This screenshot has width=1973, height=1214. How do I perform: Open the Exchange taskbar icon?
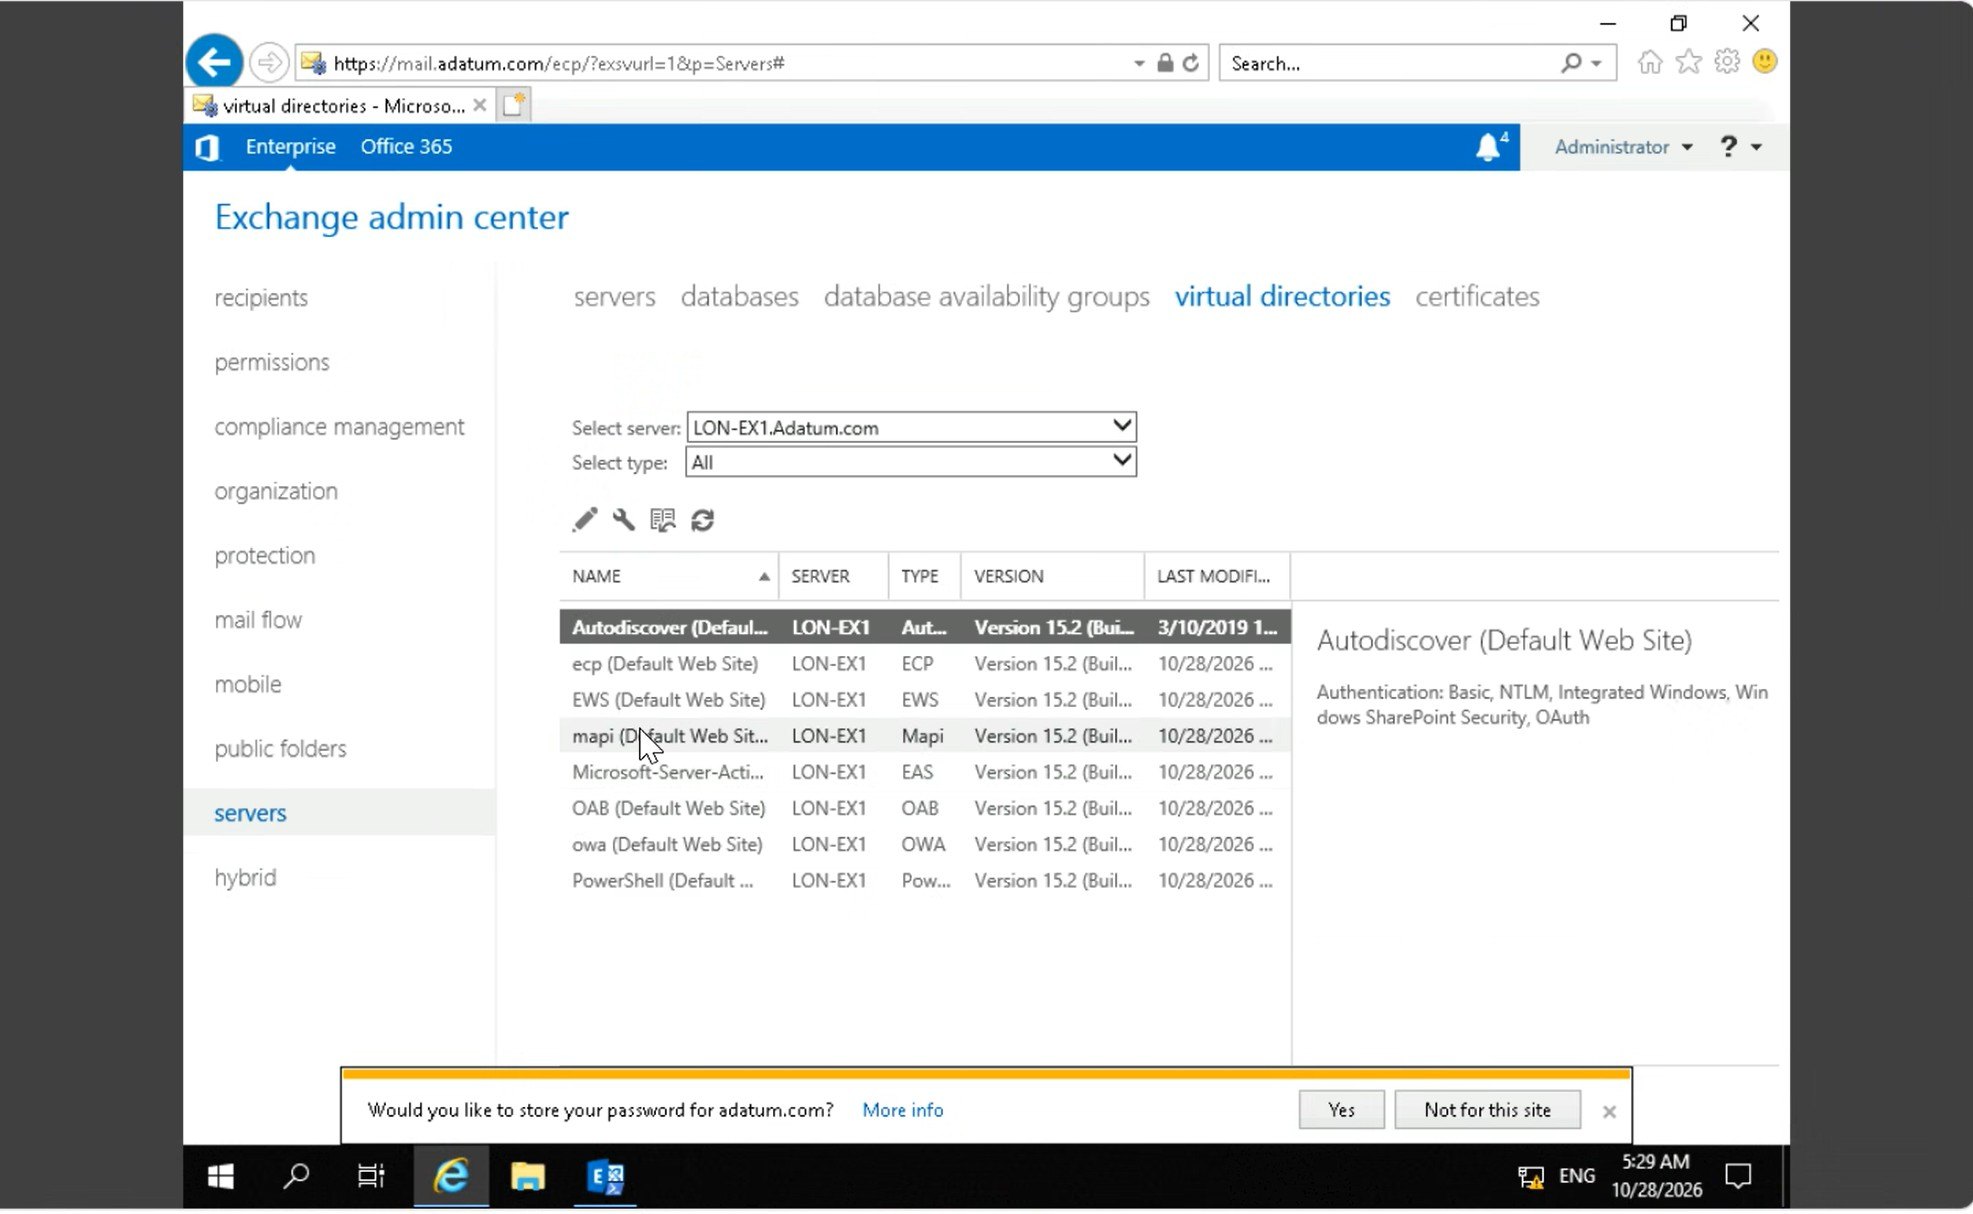[x=606, y=1177]
